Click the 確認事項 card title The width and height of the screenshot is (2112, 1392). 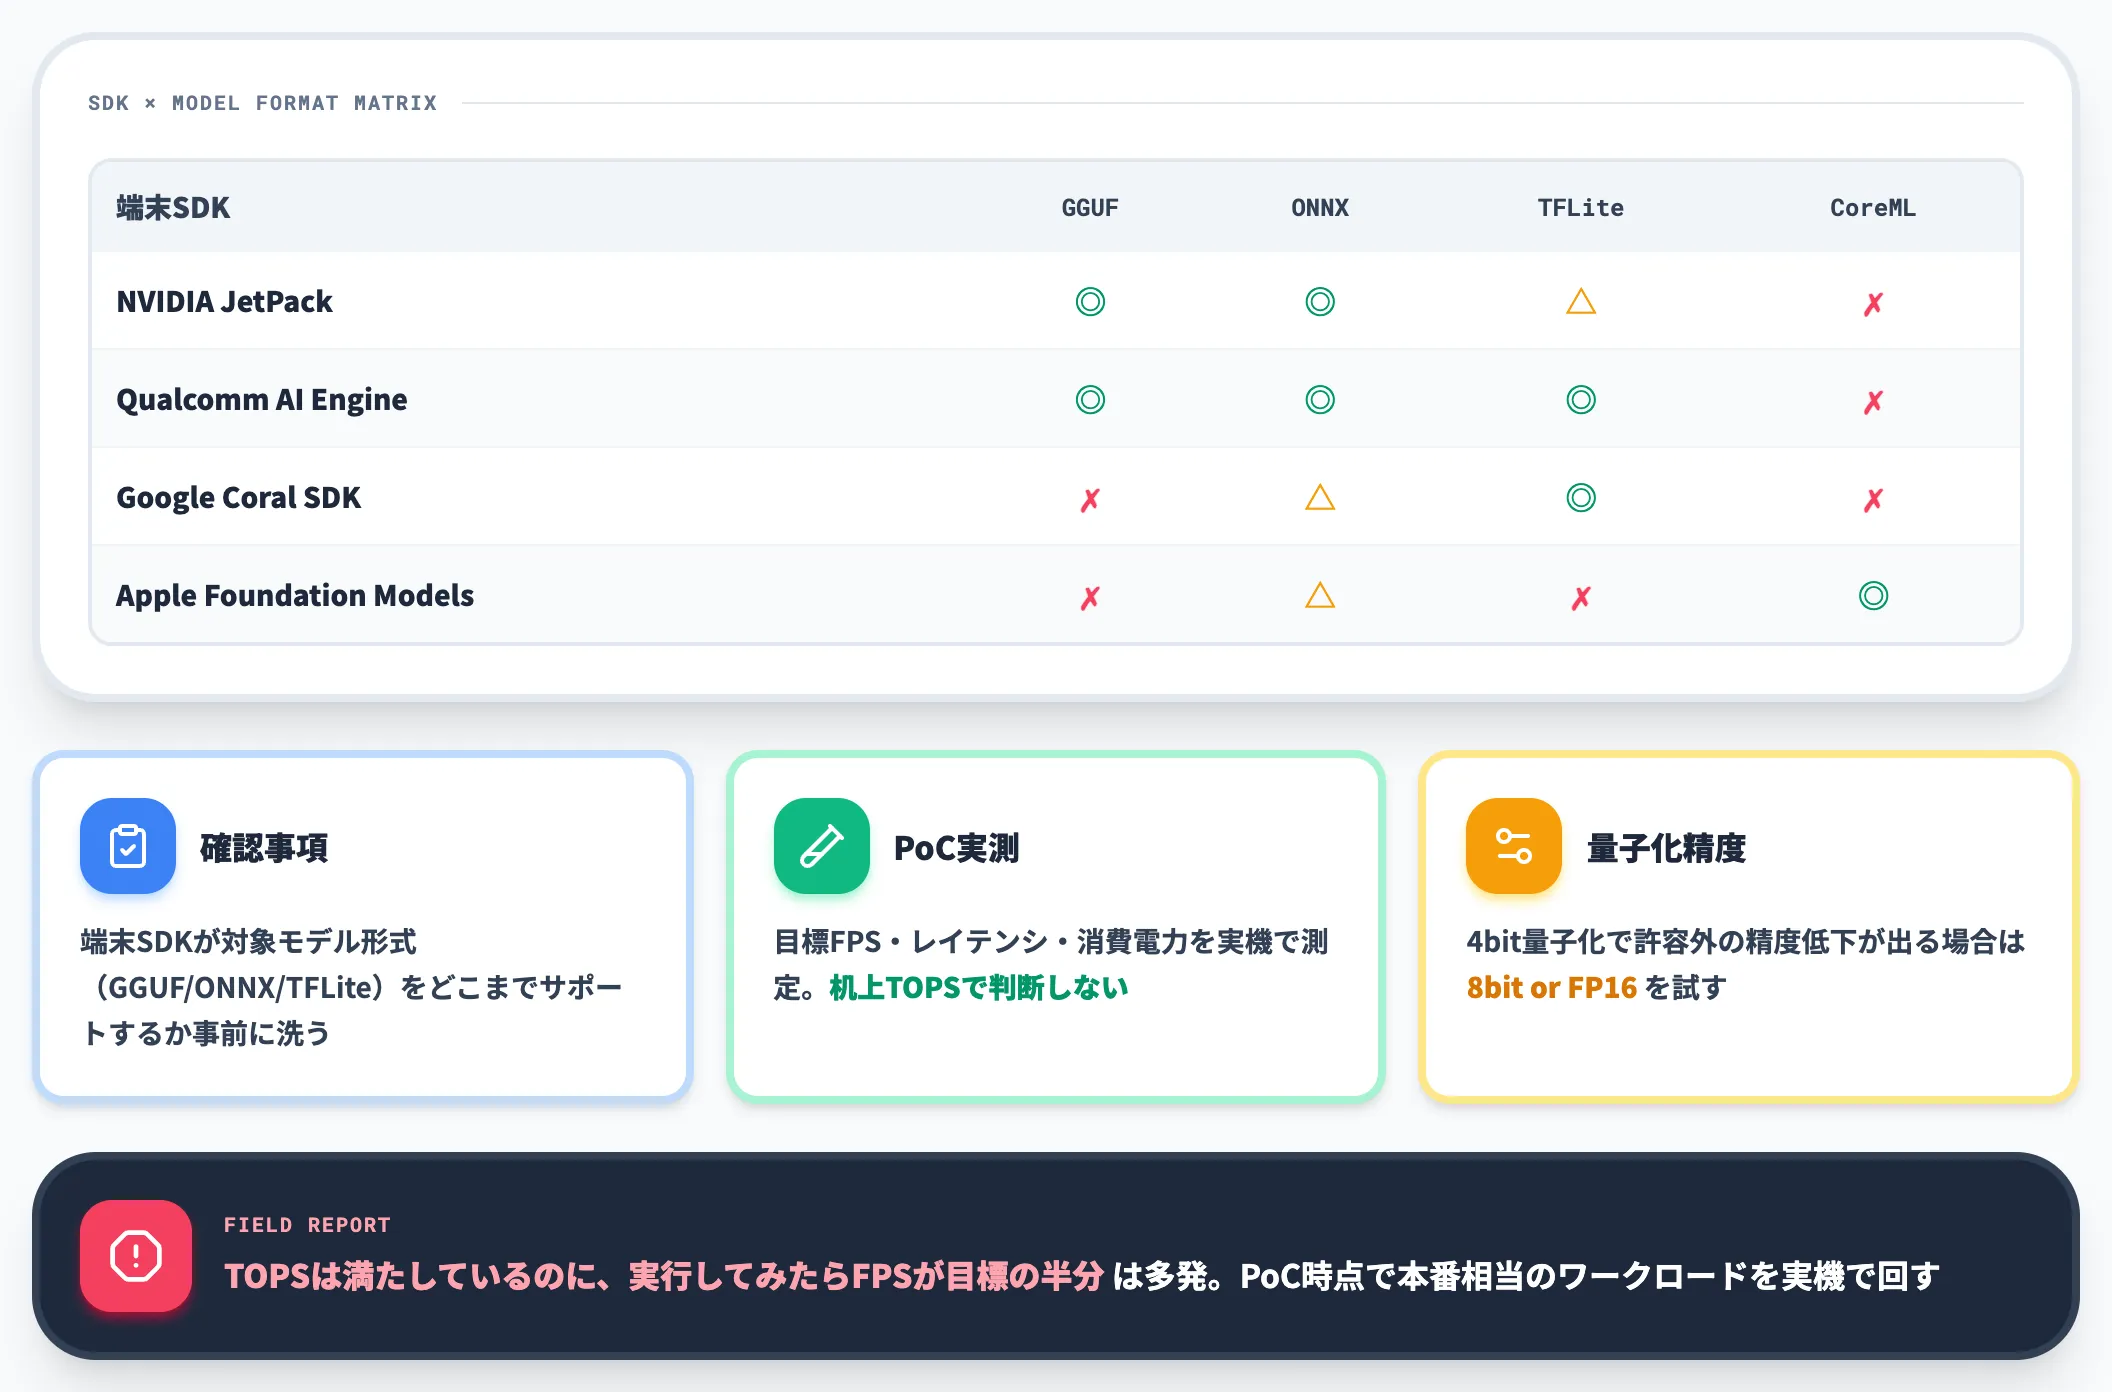[x=264, y=848]
